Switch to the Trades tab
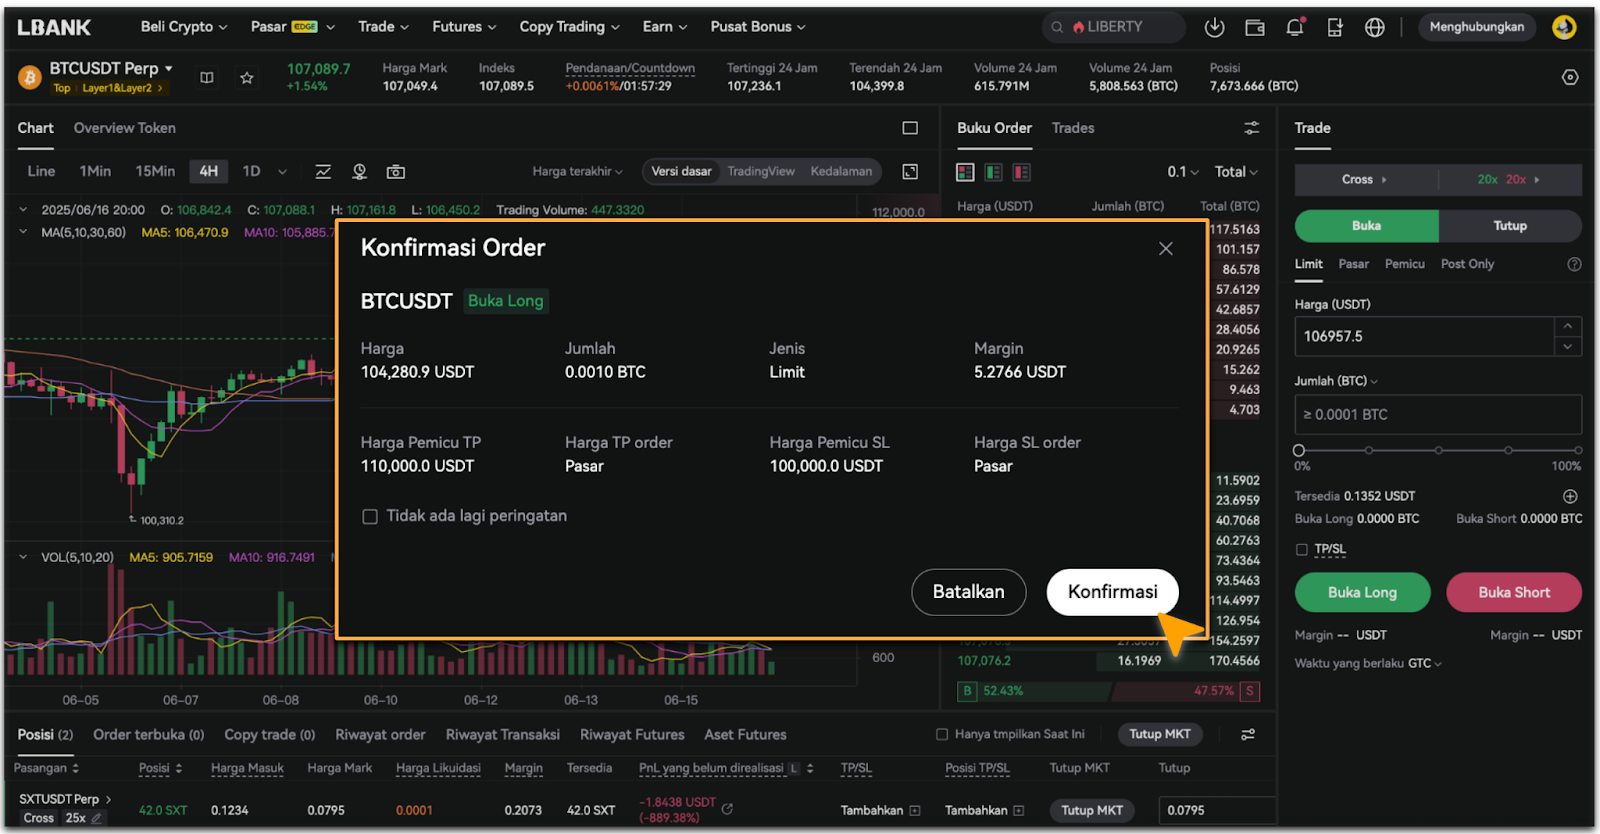Image resolution: width=1600 pixels, height=834 pixels. pyautogui.click(x=1072, y=128)
